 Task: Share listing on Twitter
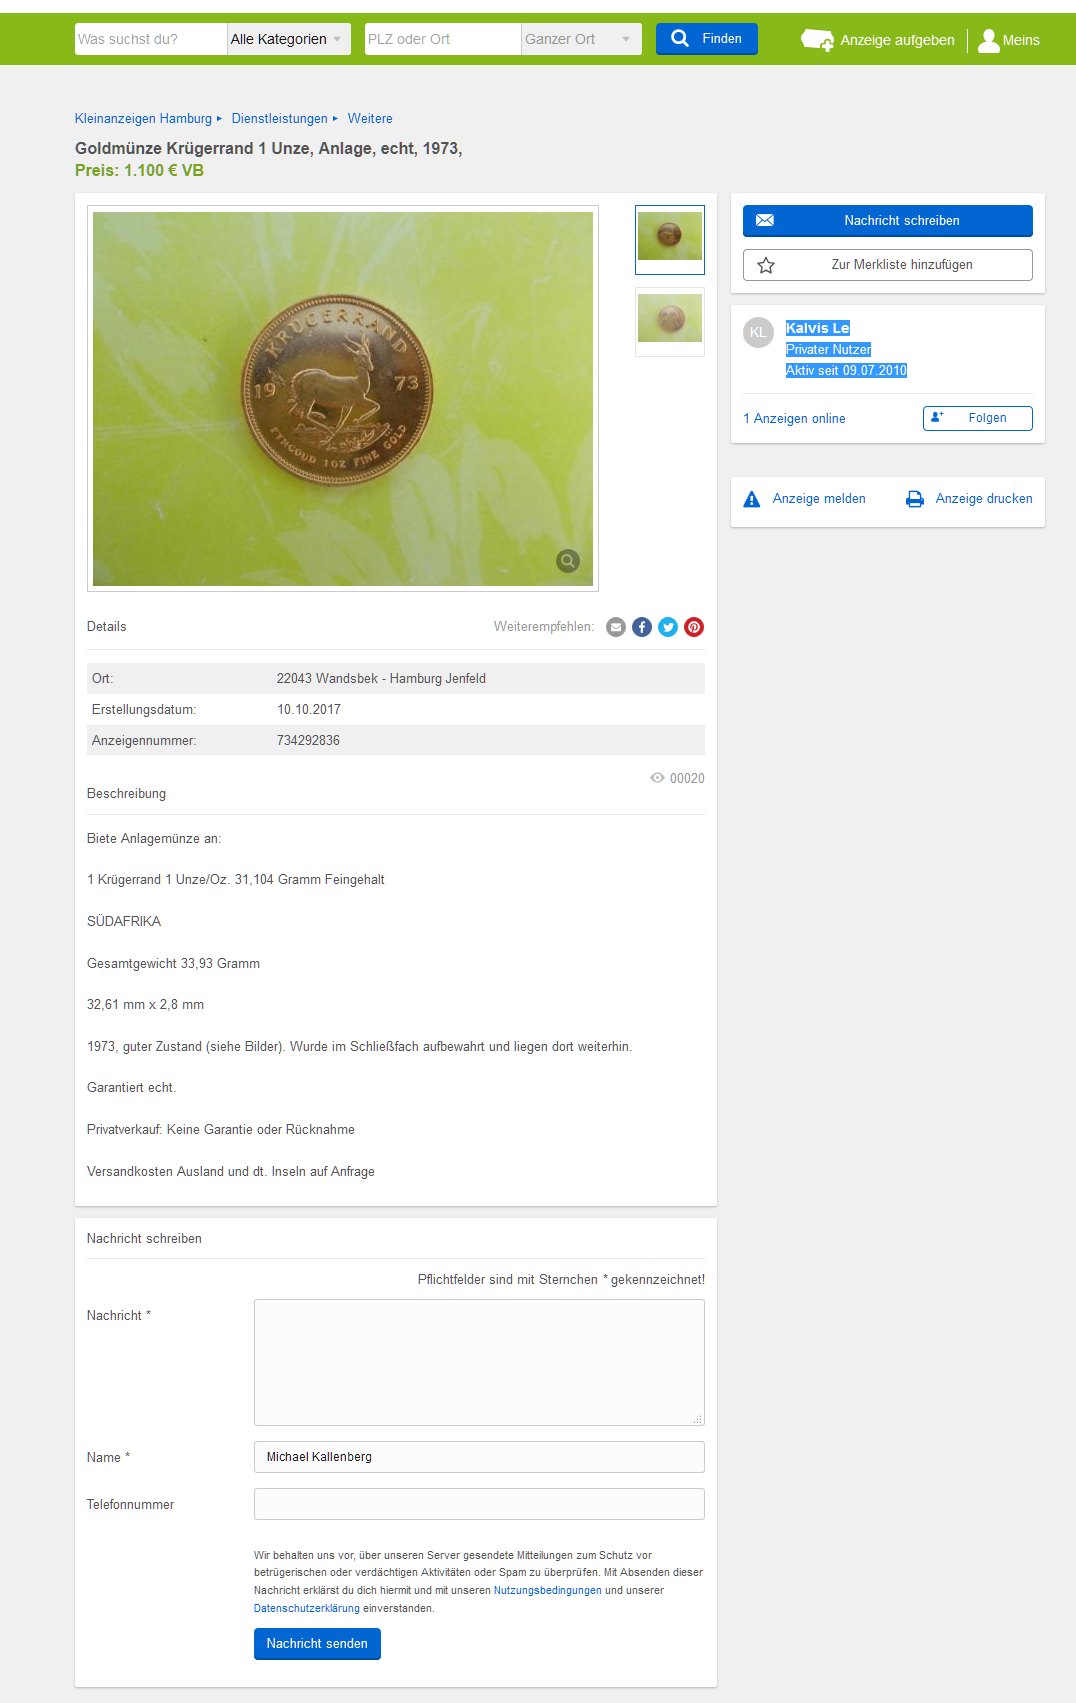(x=668, y=627)
